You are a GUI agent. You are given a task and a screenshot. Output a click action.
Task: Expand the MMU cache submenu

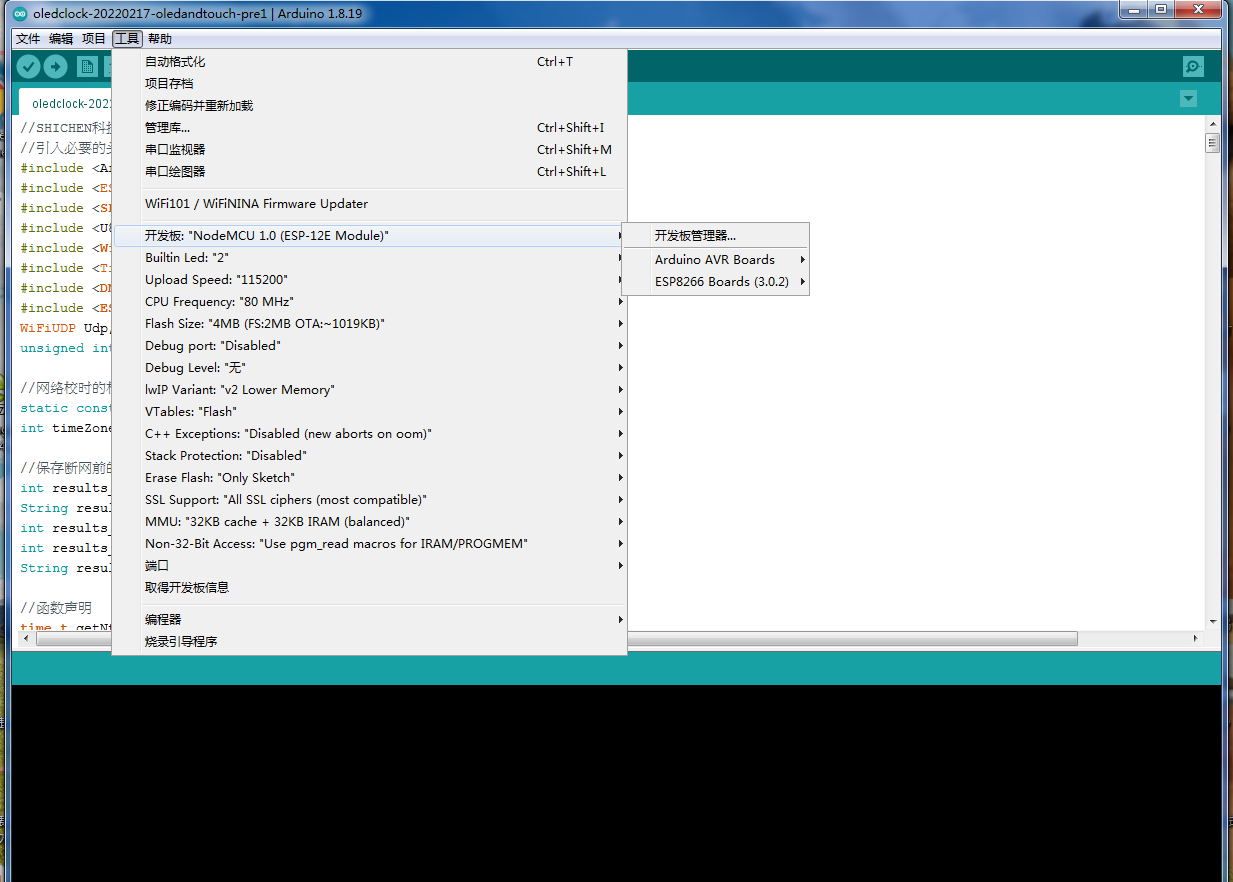369,522
